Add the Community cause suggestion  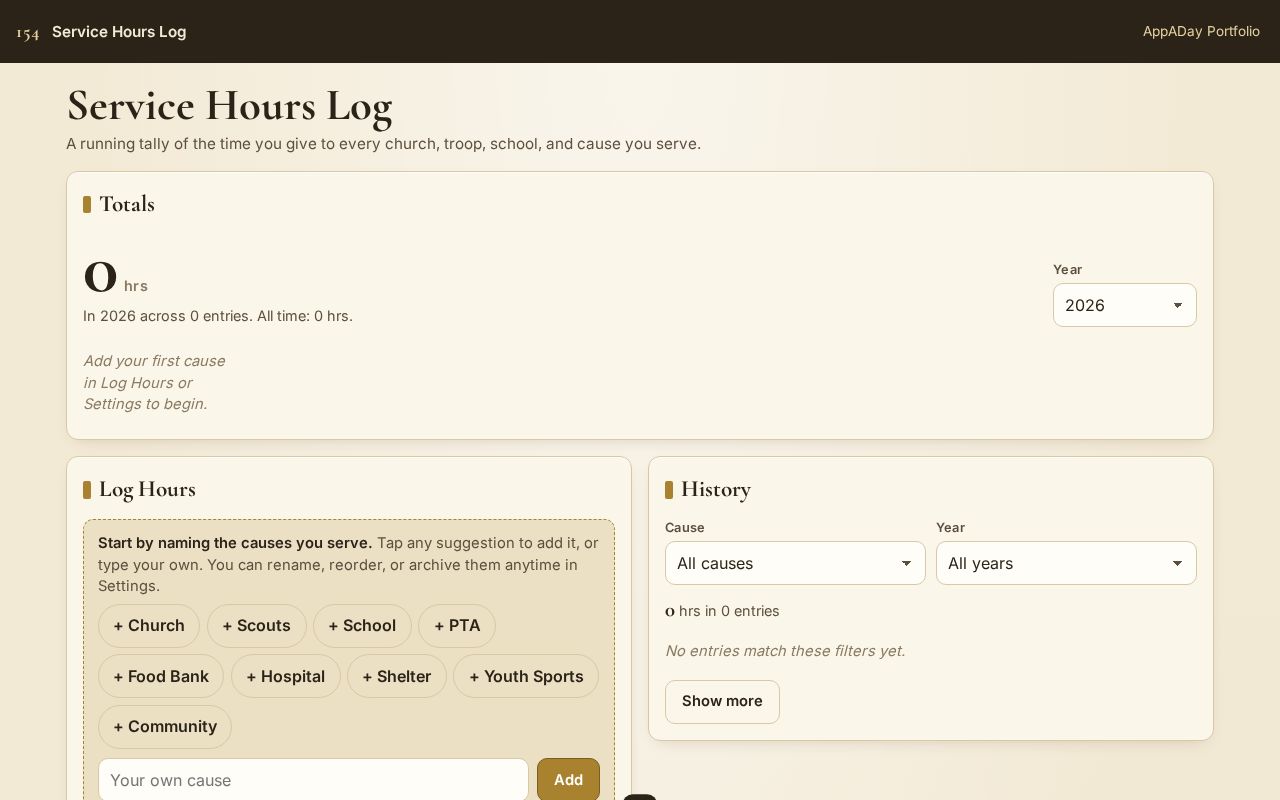tap(165, 727)
